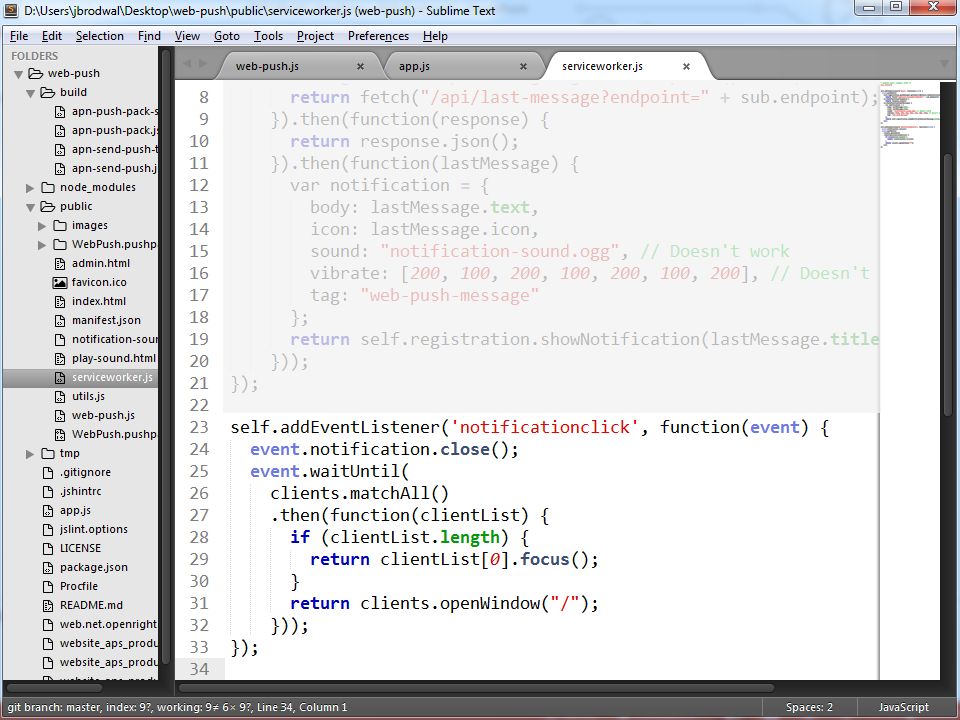Open app.js in the sidebar tree

coord(75,511)
